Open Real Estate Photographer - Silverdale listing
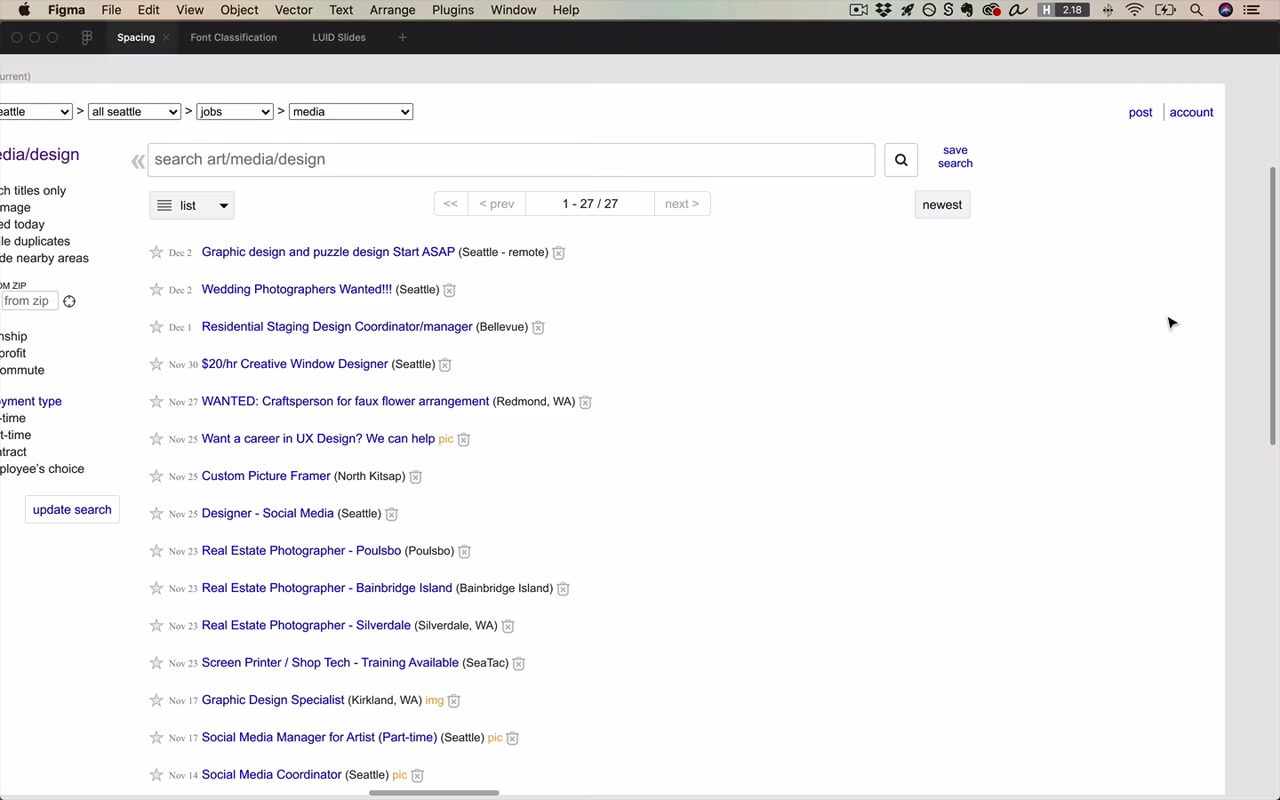The image size is (1280, 800). click(x=306, y=625)
